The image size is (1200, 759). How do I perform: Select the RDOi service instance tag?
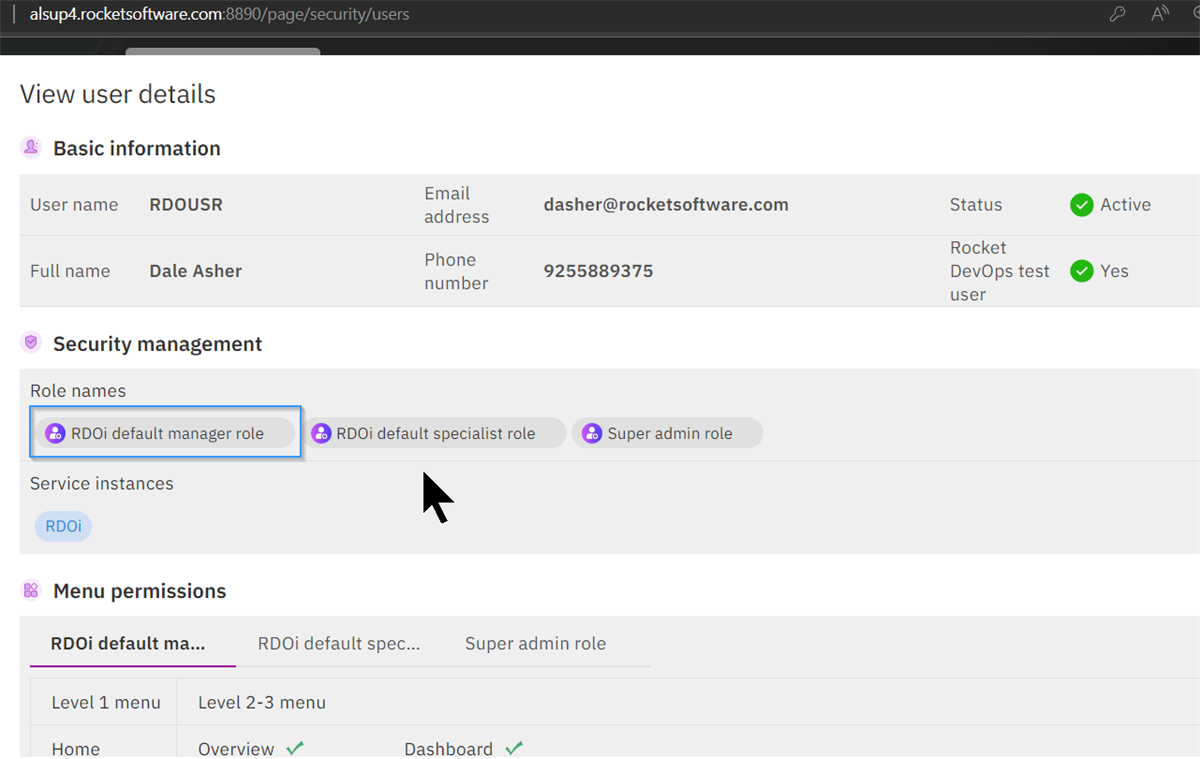coord(62,526)
